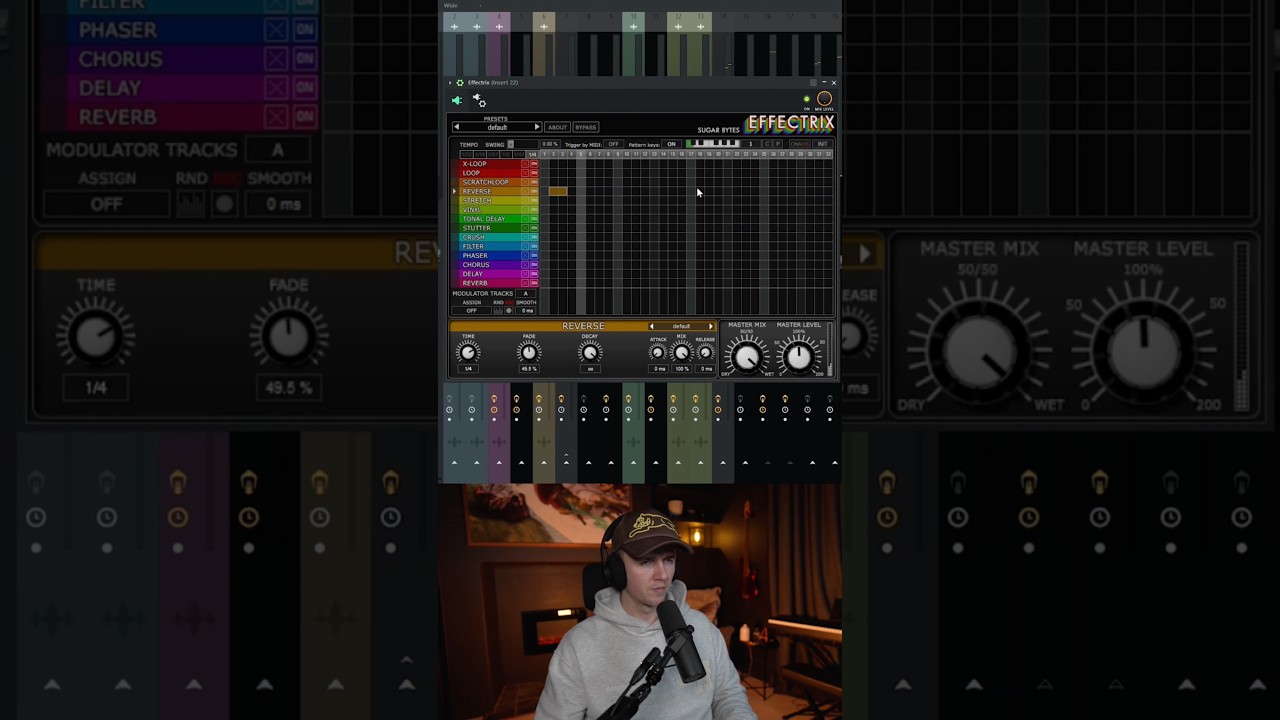Toggle the CHORUS track ON button
This screenshot has width=1280, height=720.
(534, 264)
